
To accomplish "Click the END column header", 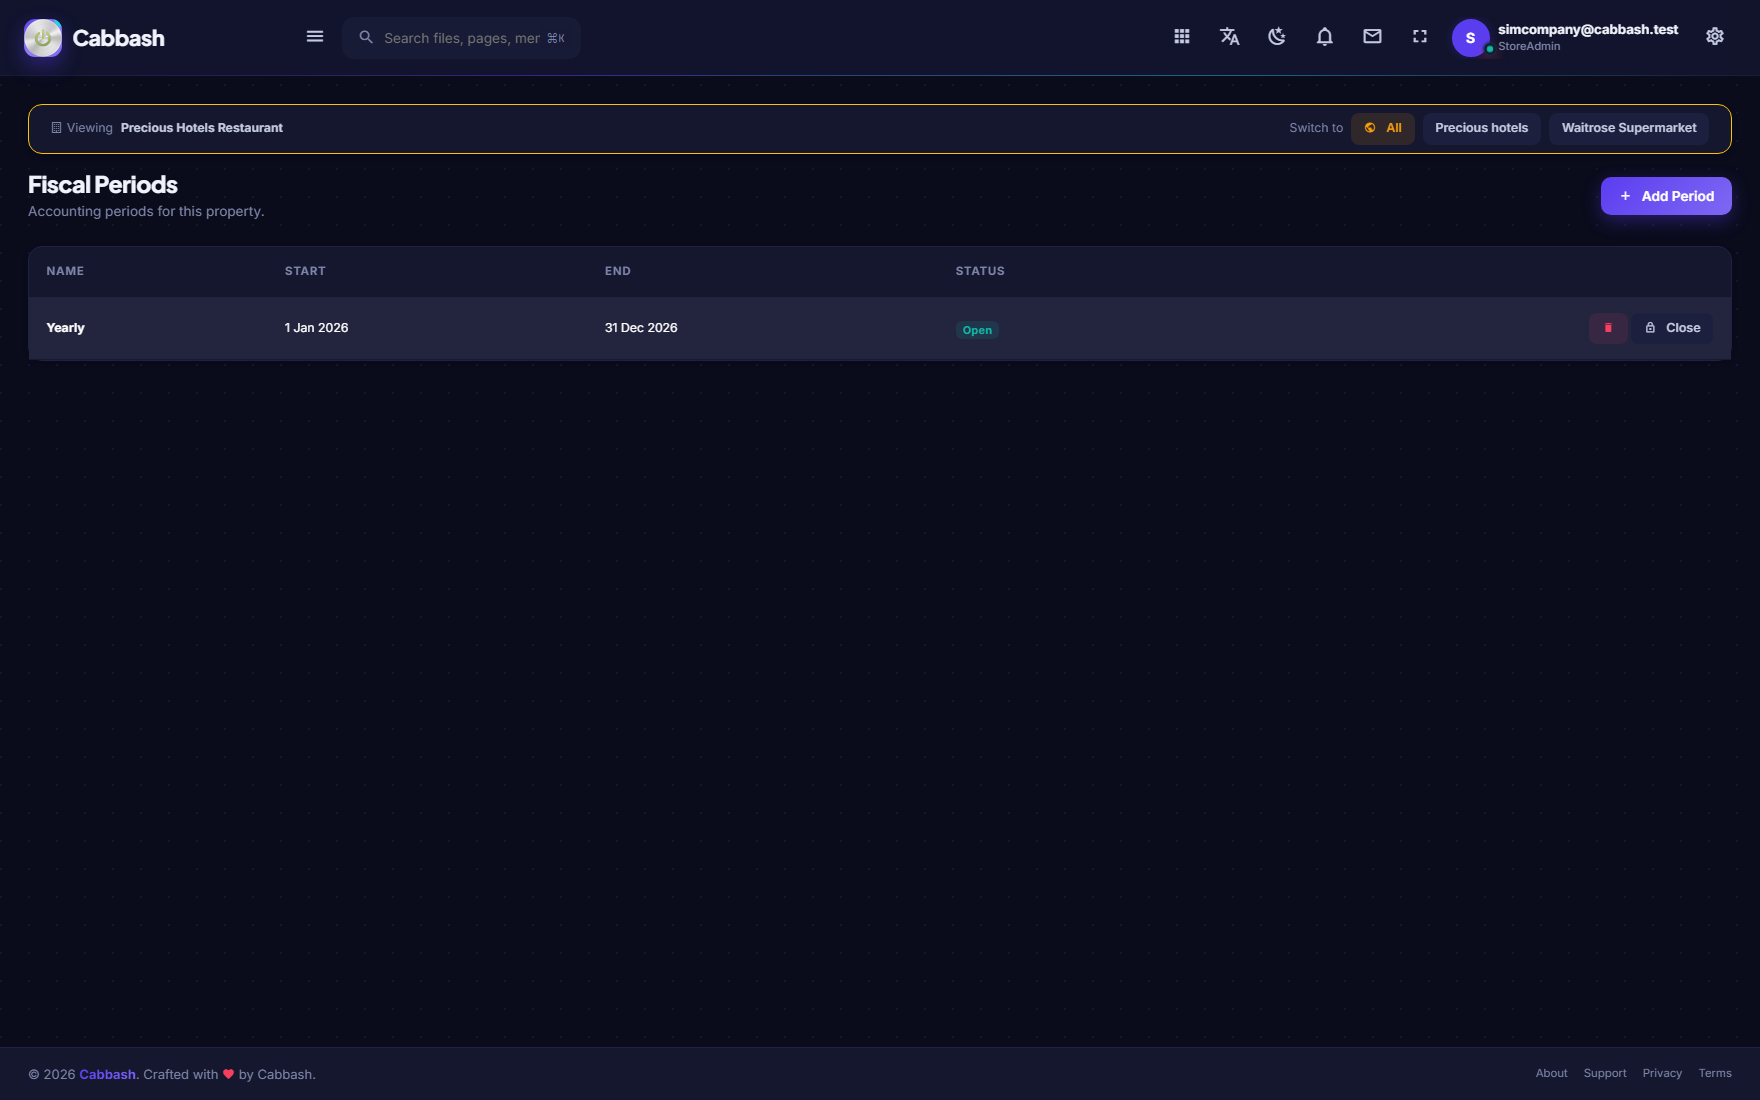I will [x=618, y=271].
